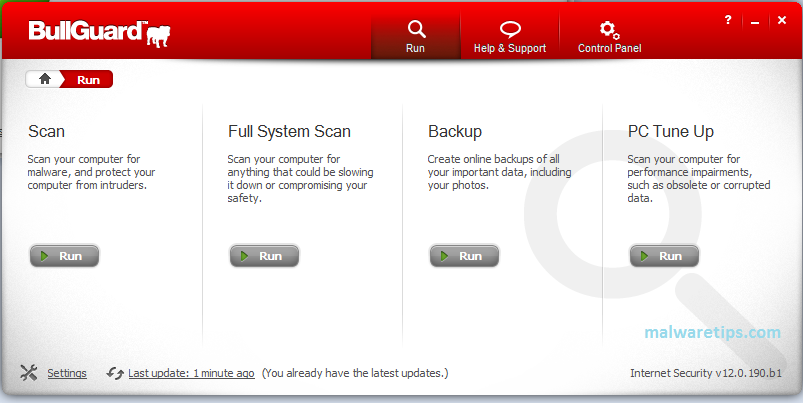Click the Internet Security v12.0.190.b1 version text
This screenshot has width=803, height=403.
706,373
